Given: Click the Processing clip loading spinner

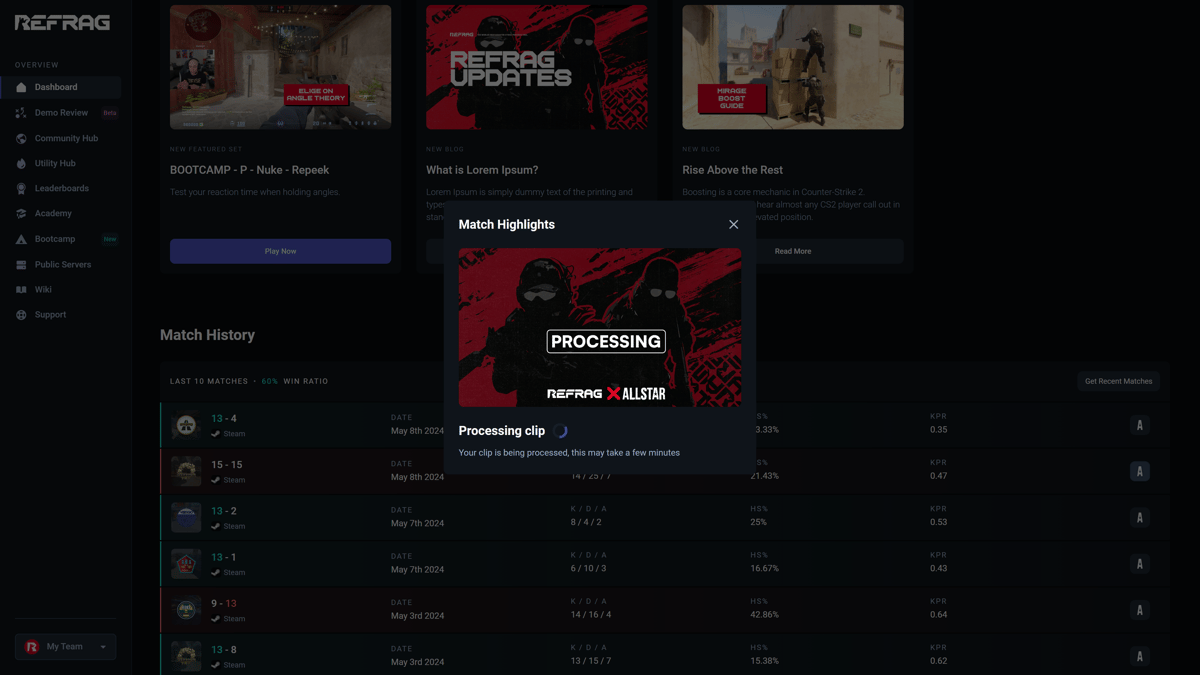Looking at the screenshot, I should 560,431.
